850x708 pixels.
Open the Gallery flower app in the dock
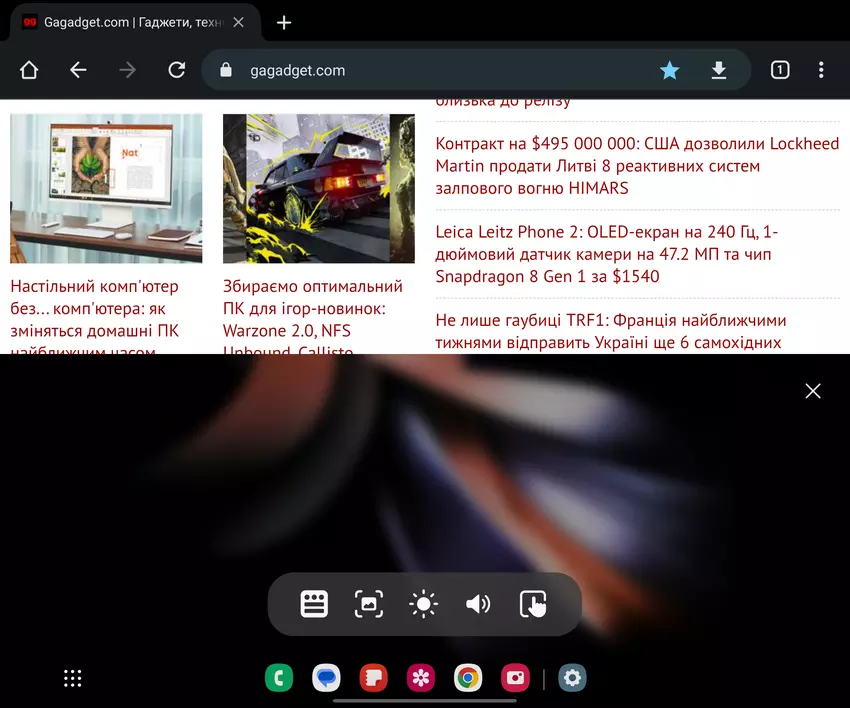pyautogui.click(x=420, y=678)
